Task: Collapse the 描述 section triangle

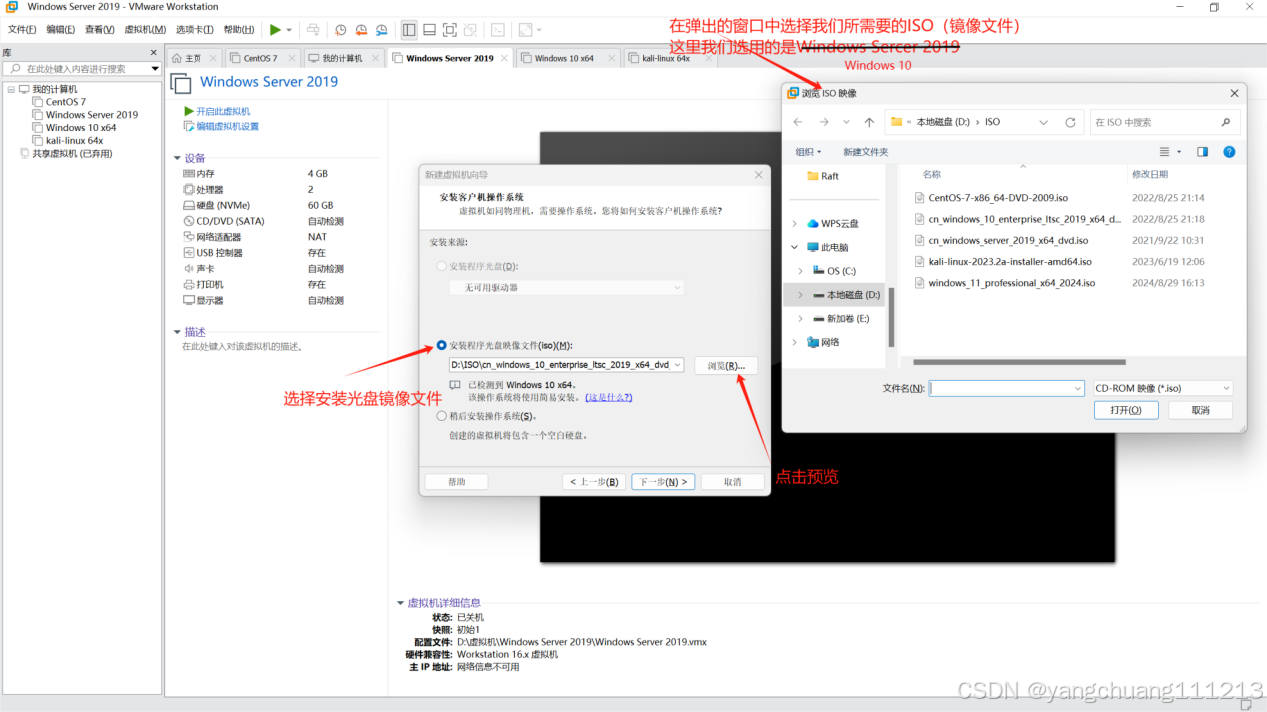Action: (178, 332)
